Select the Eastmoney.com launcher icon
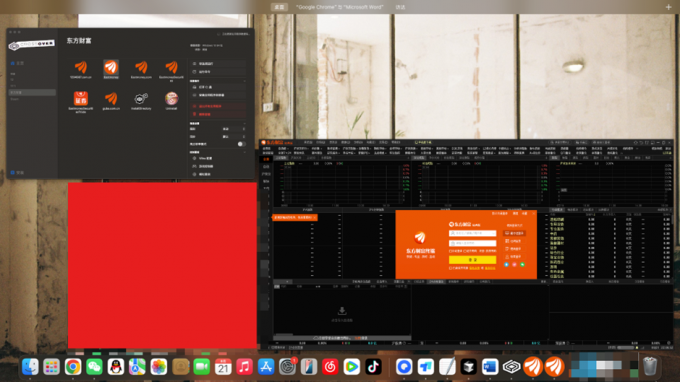 coord(141,67)
